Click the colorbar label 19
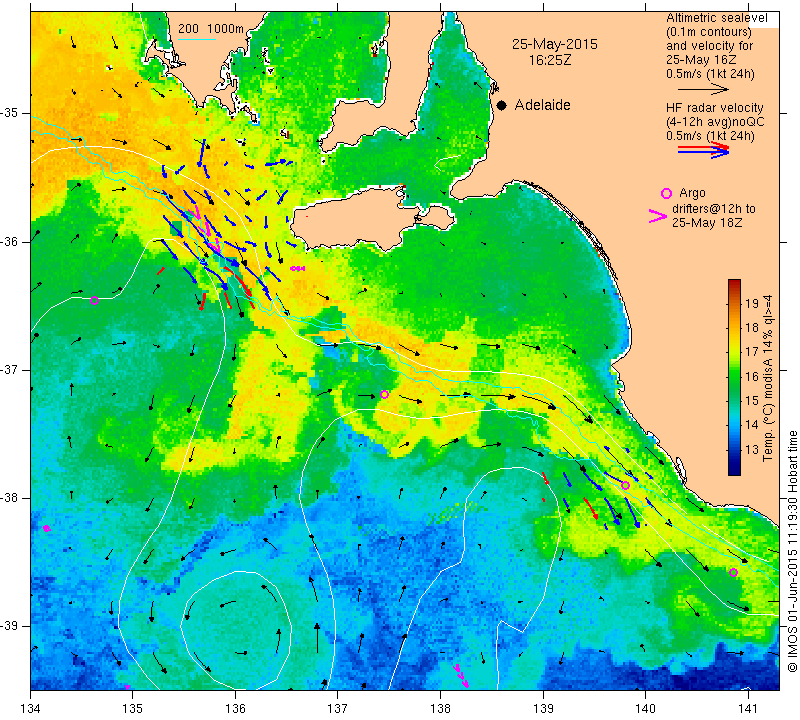 pyautogui.click(x=752, y=304)
